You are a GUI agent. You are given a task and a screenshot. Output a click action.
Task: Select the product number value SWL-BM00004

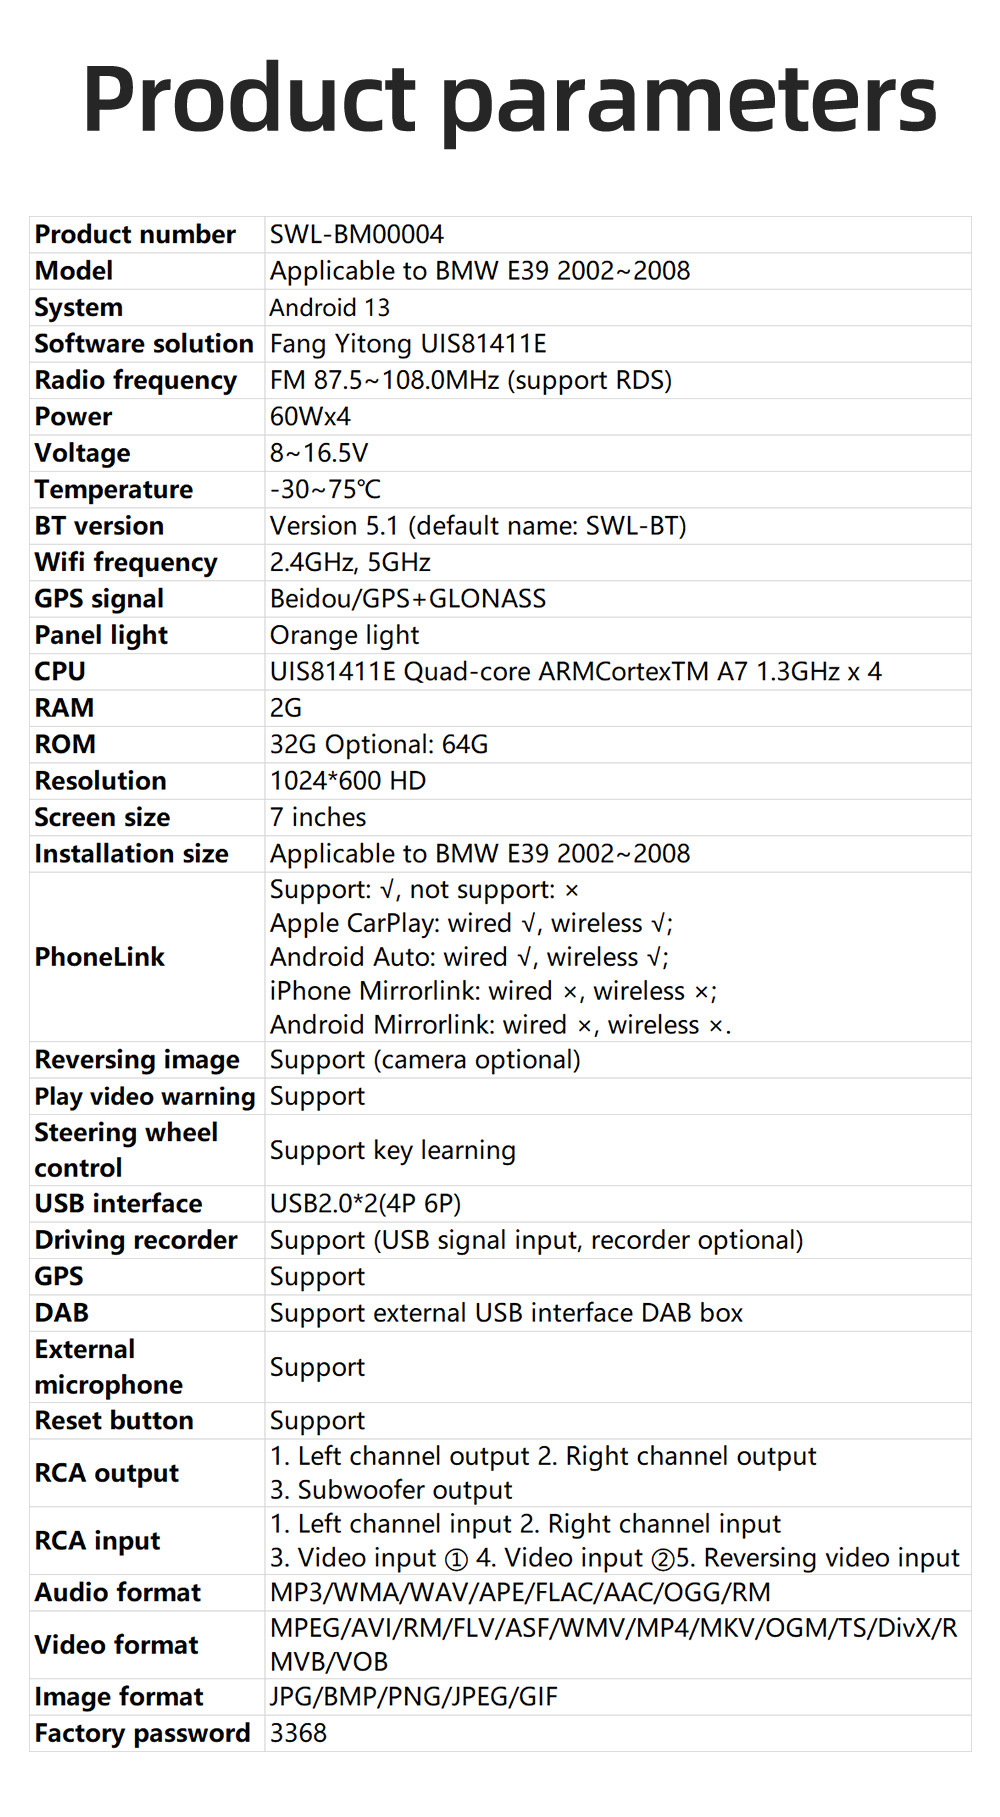pos(357,235)
